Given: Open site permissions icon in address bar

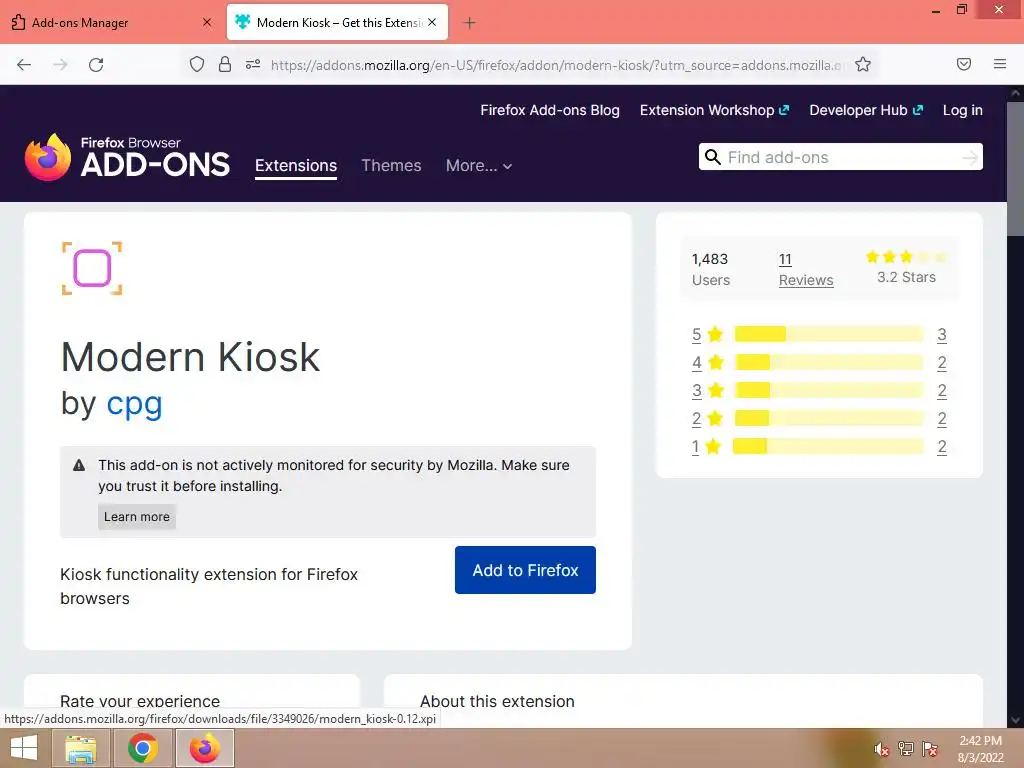Looking at the screenshot, I should 253,64.
